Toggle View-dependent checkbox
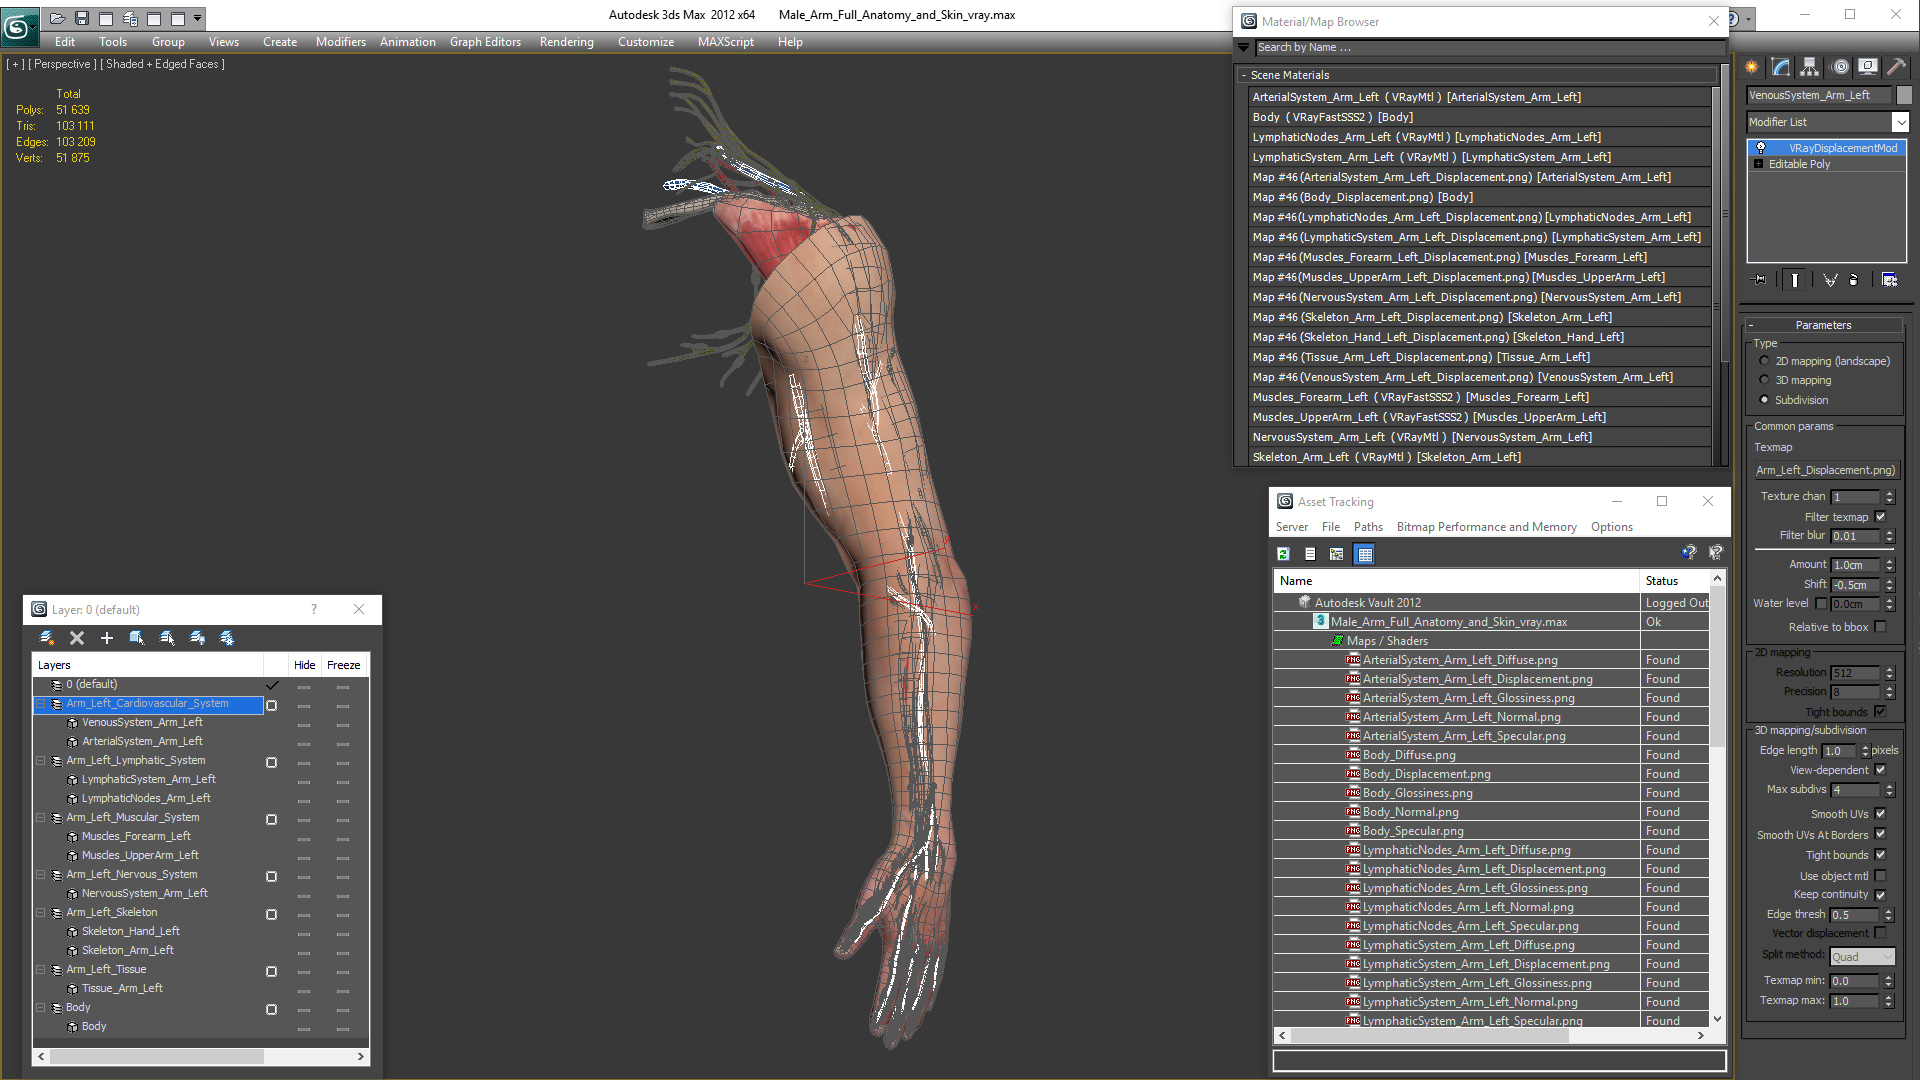 (1880, 770)
